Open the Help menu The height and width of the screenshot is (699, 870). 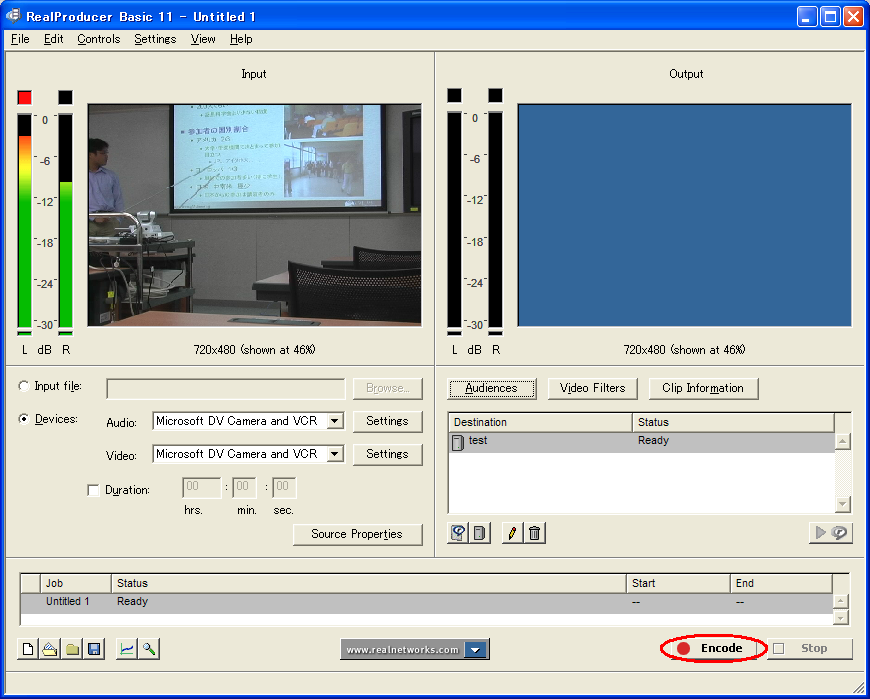241,39
